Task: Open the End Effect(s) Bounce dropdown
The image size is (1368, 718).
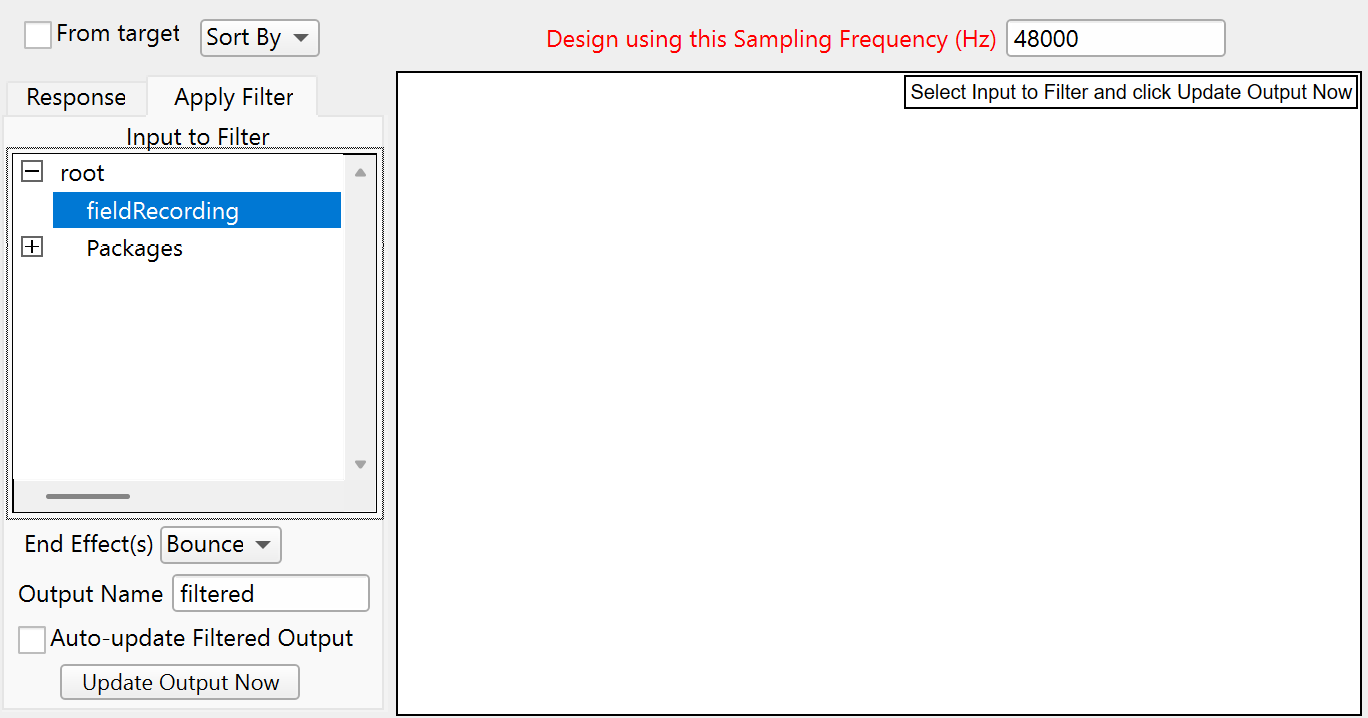Action: (220, 545)
